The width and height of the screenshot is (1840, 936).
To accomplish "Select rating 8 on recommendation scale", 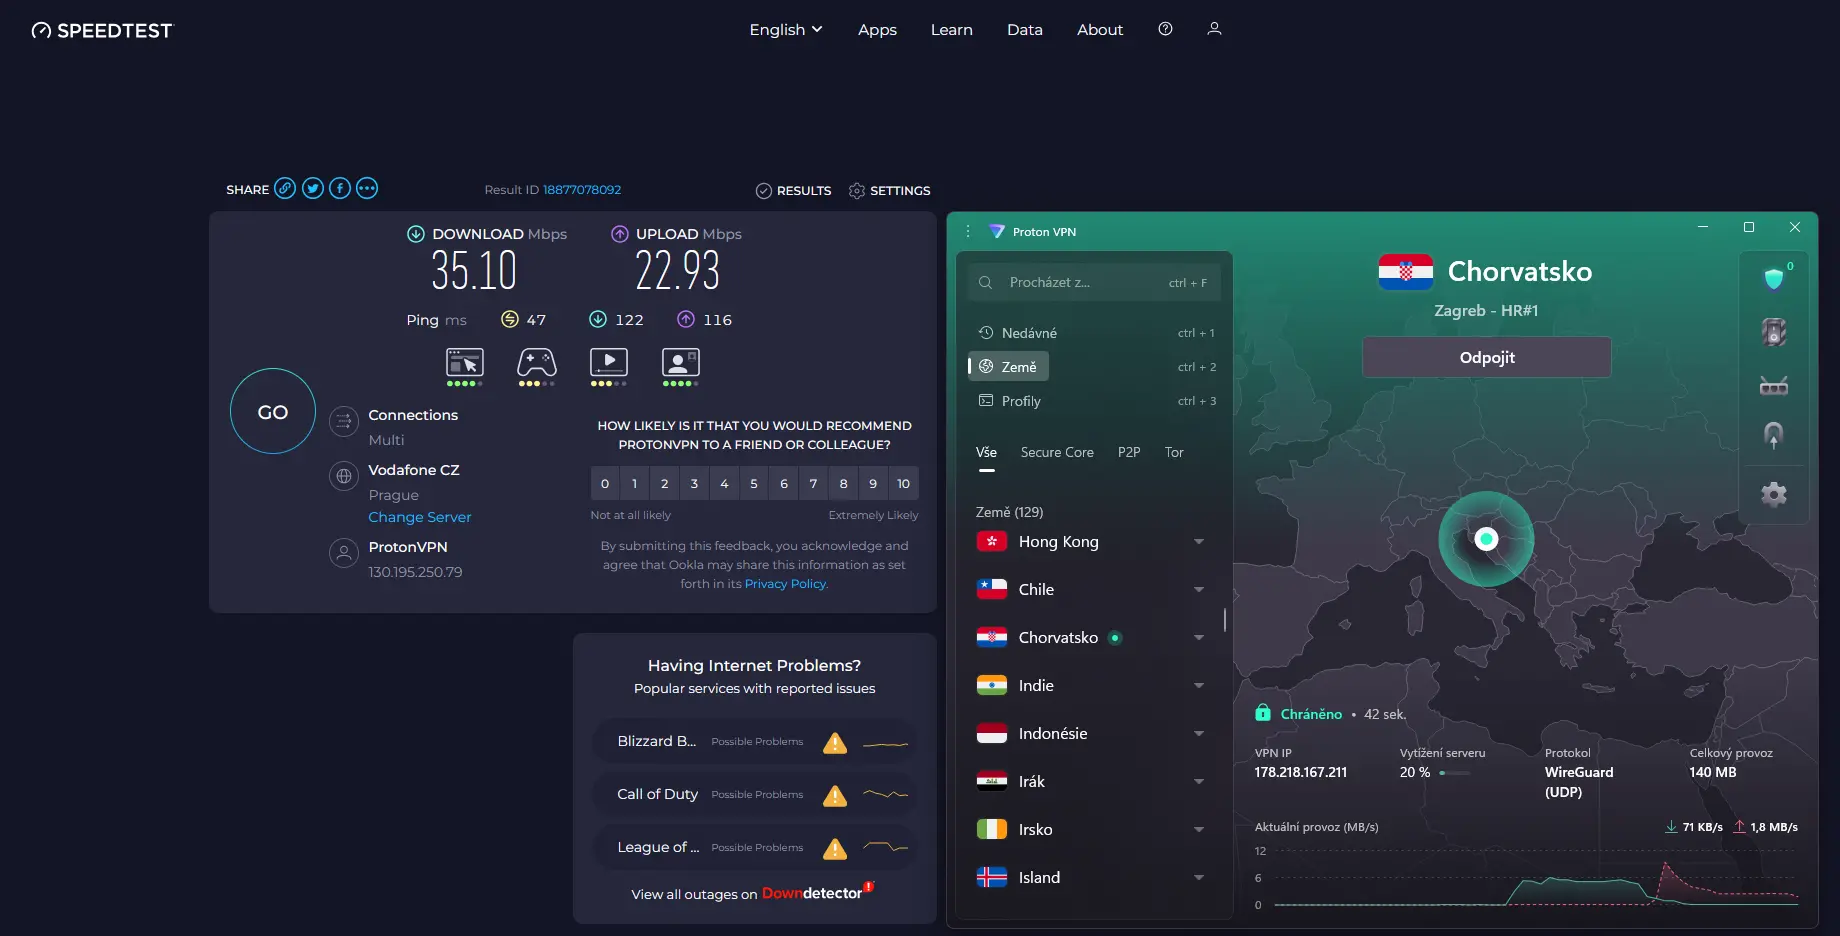I will (843, 483).
